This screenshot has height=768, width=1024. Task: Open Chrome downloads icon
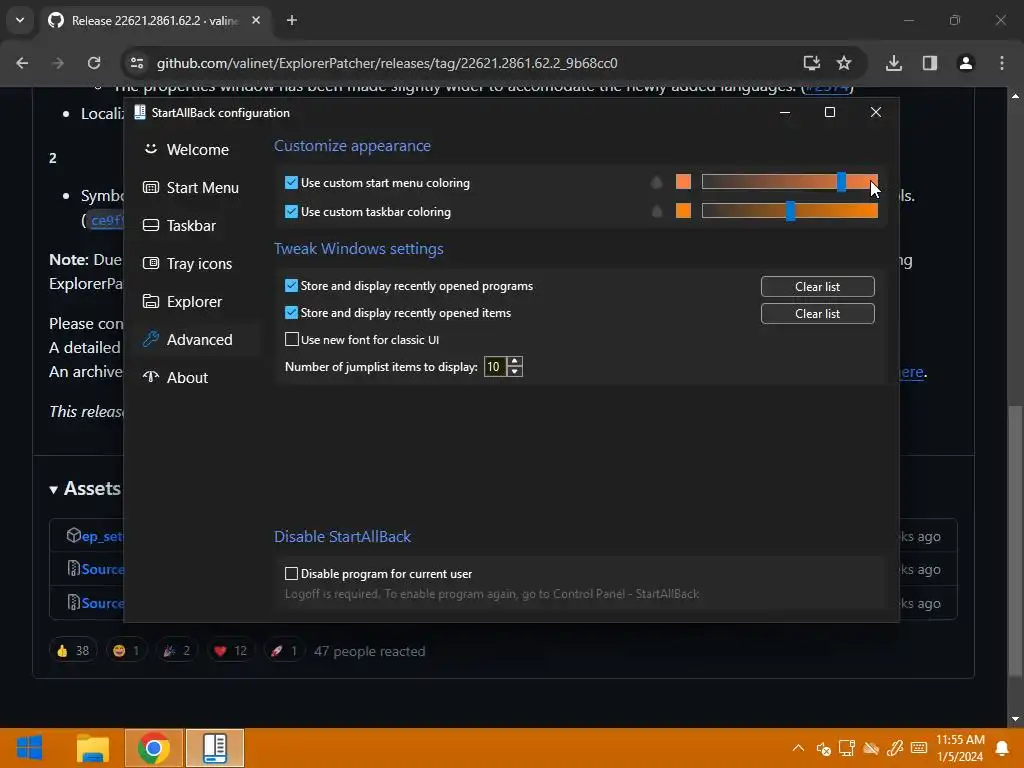click(893, 63)
